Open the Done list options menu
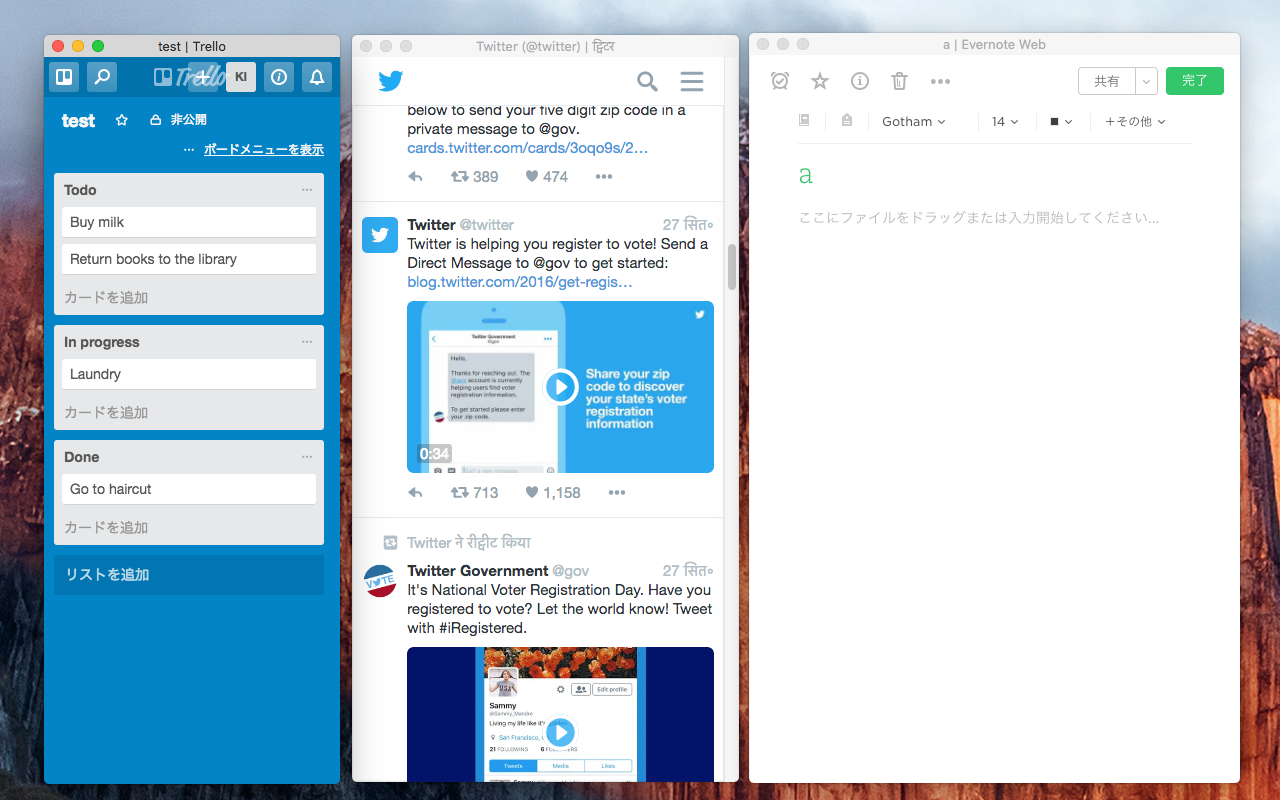Image resolution: width=1280 pixels, height=800 pixels. [x=307, y=457]
